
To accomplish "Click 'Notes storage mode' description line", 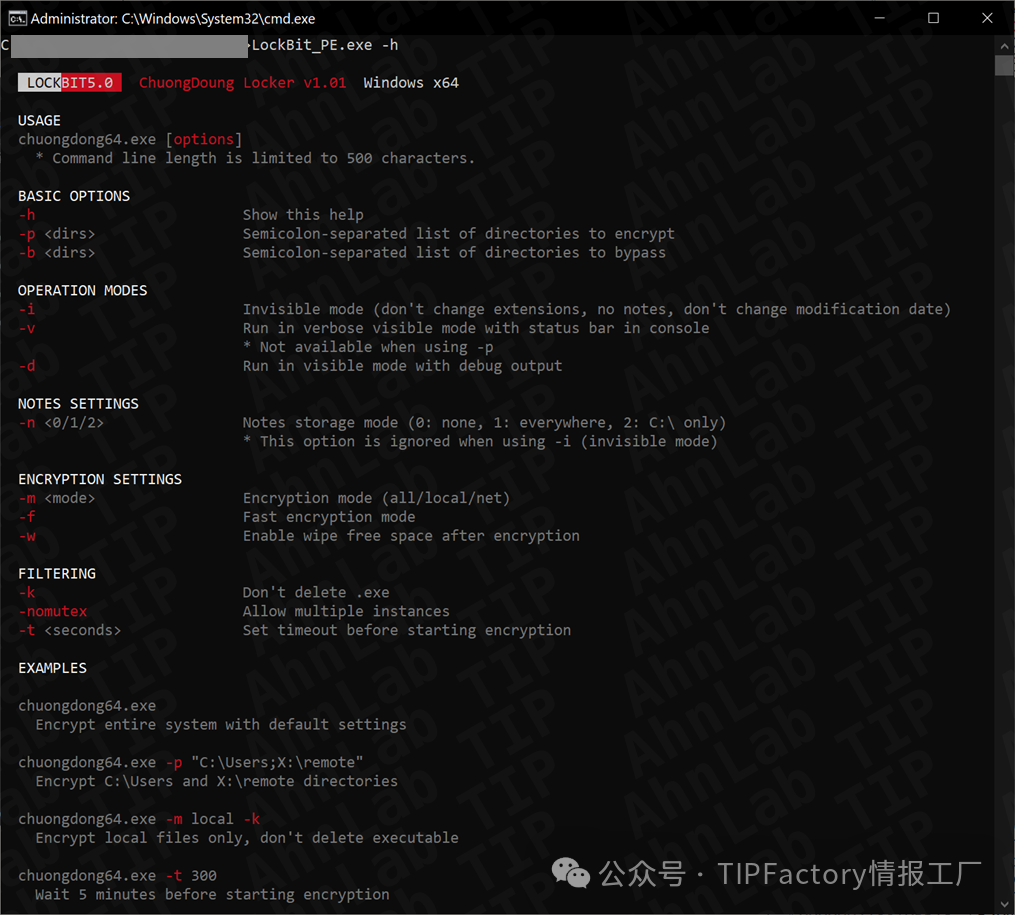I will click(484, 423).
